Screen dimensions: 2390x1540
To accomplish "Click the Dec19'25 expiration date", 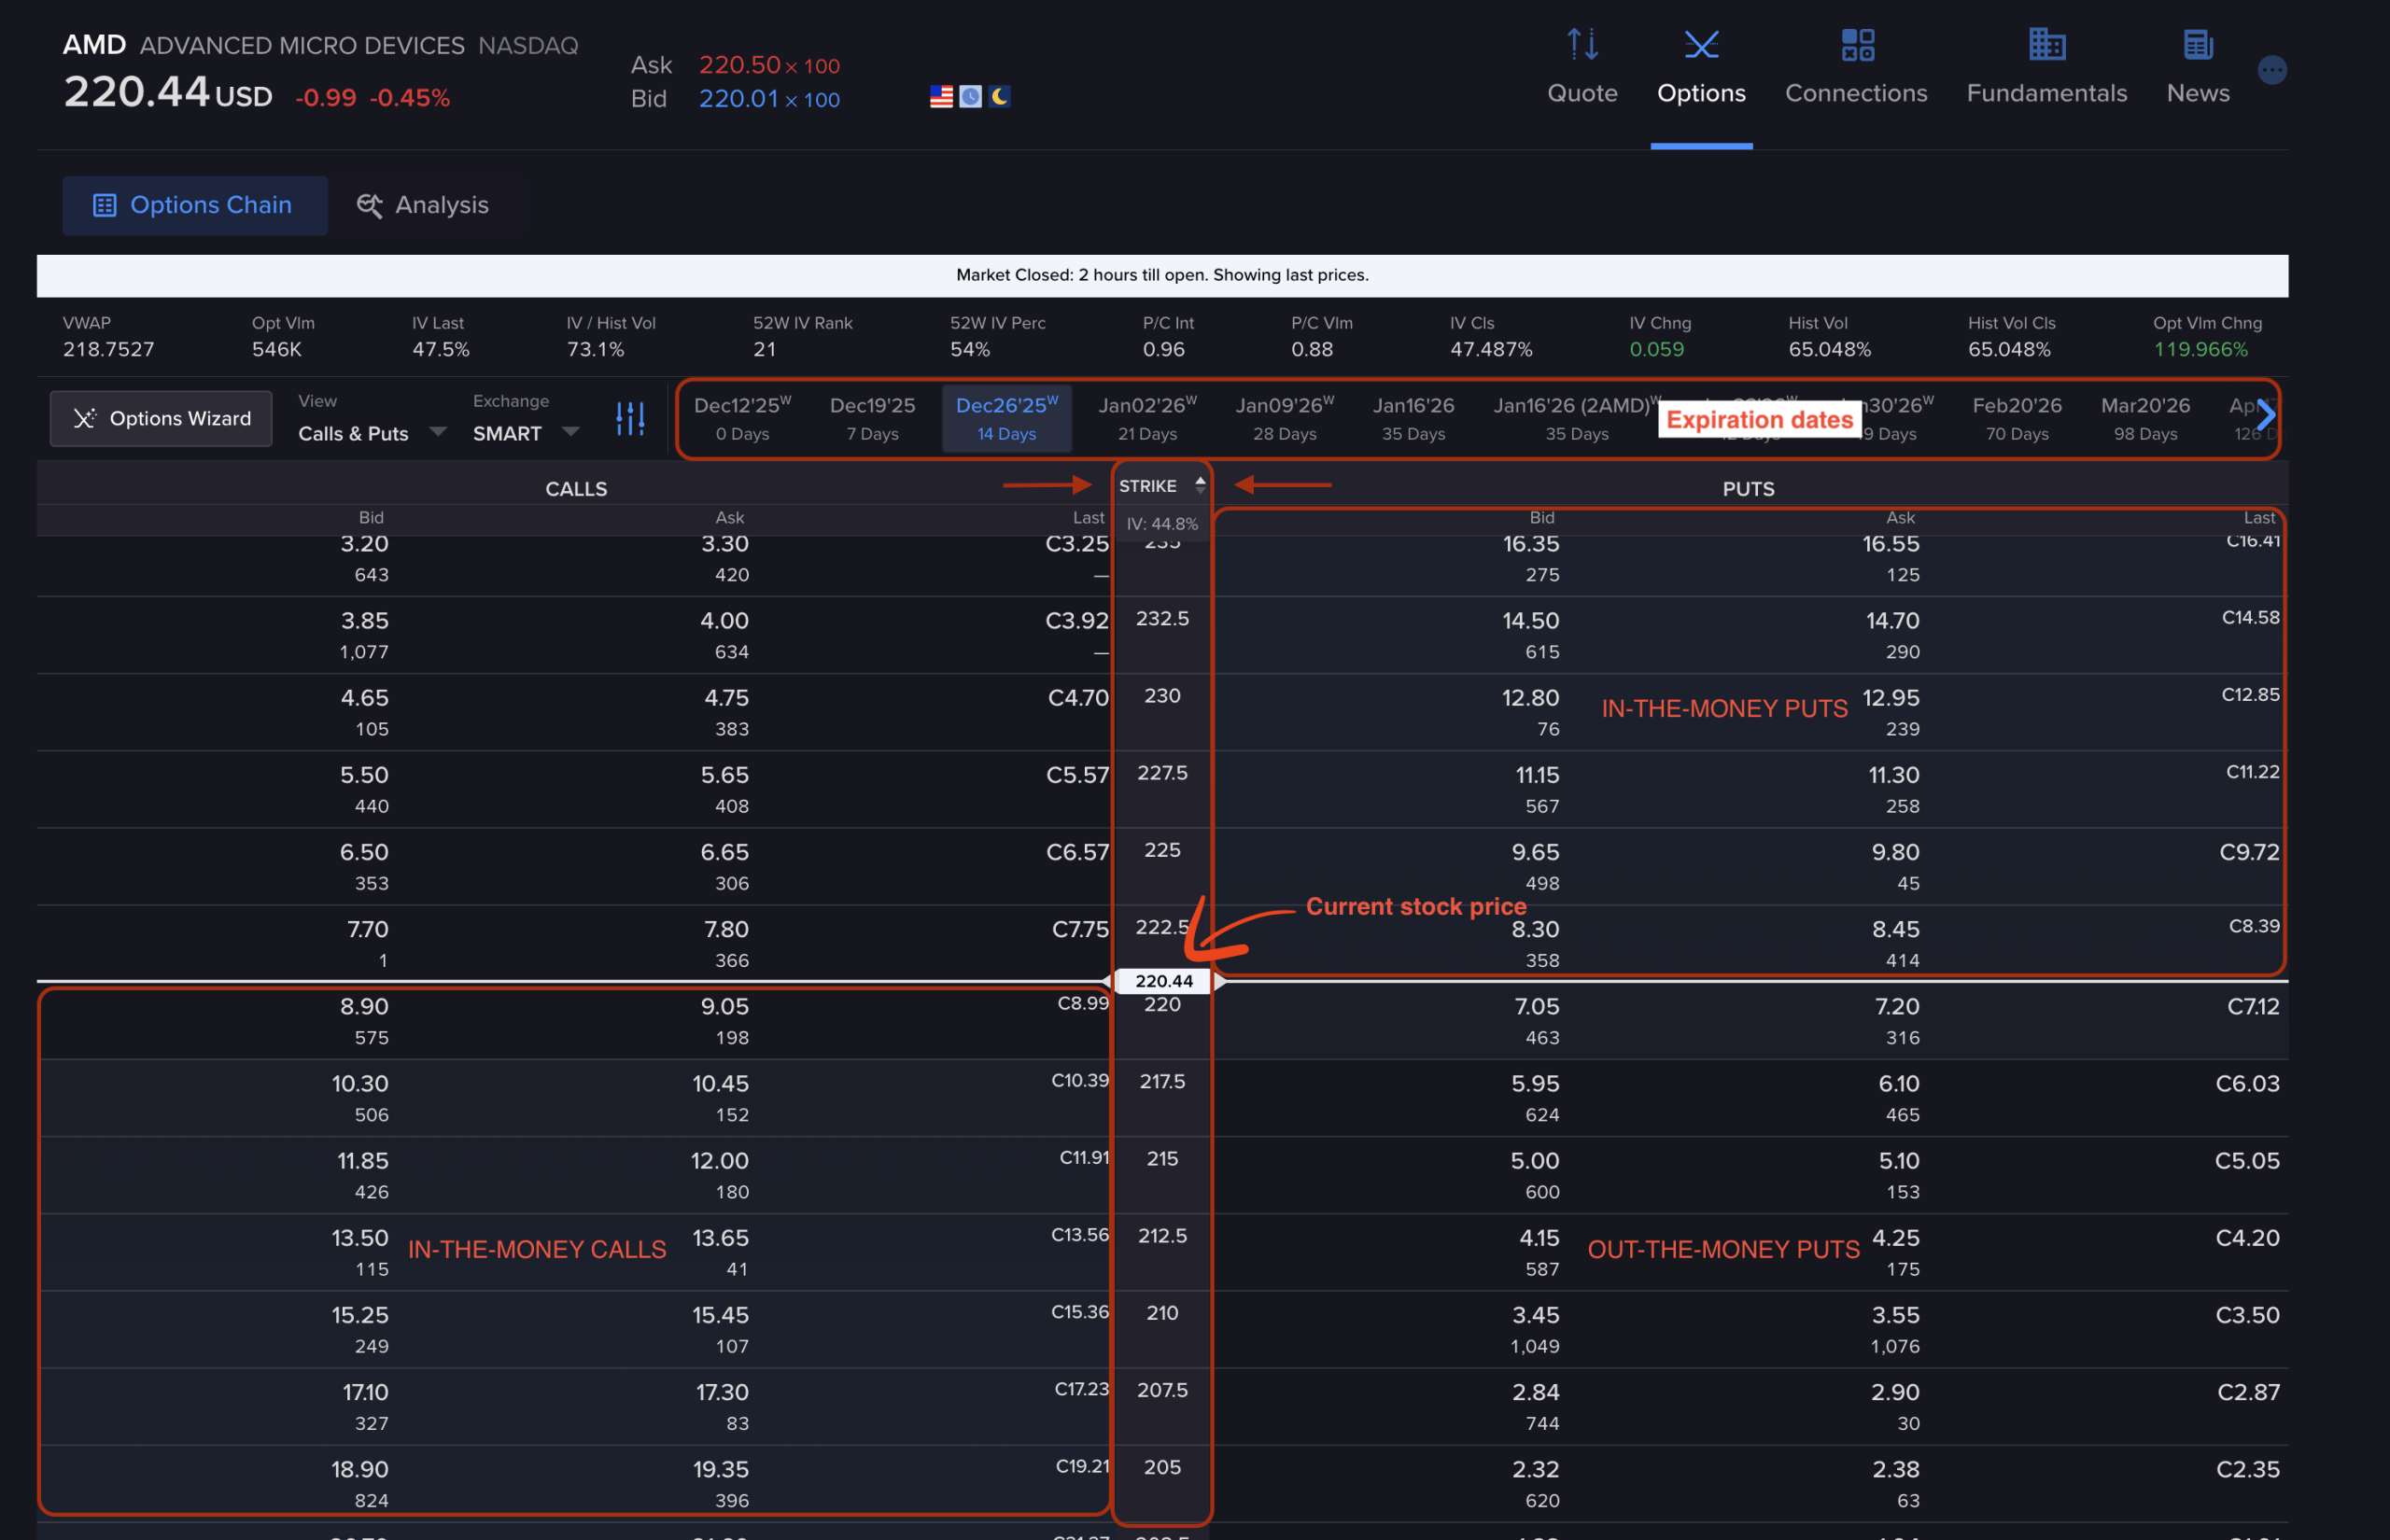I will pos(871,417).
